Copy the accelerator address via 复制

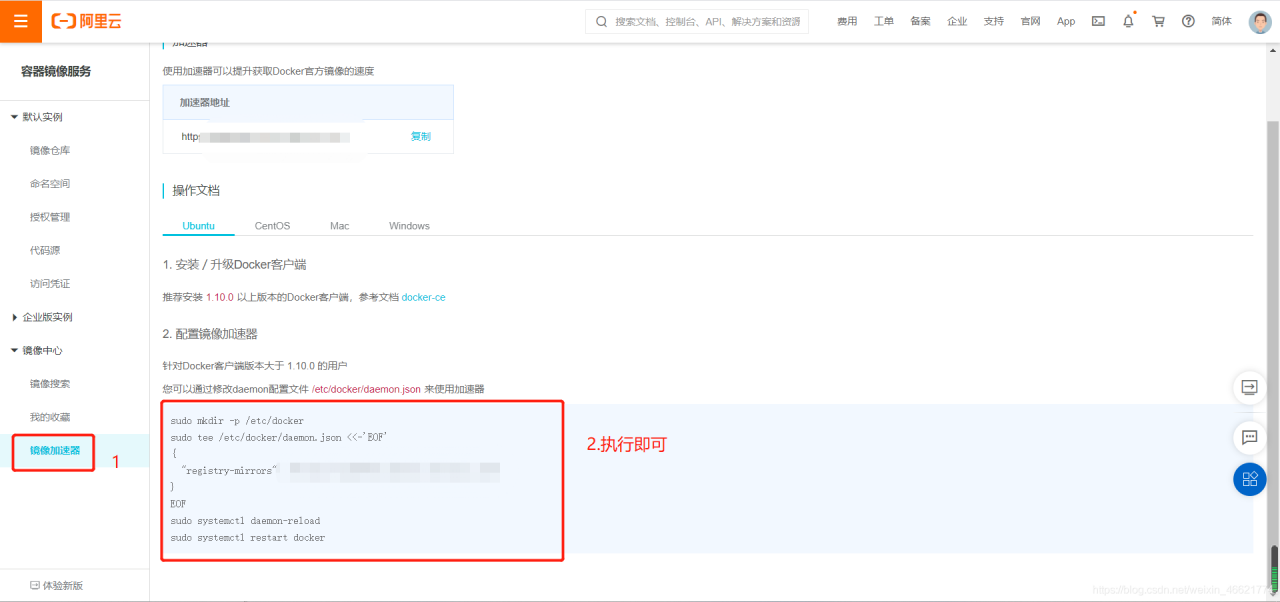[x=420, y=136]
